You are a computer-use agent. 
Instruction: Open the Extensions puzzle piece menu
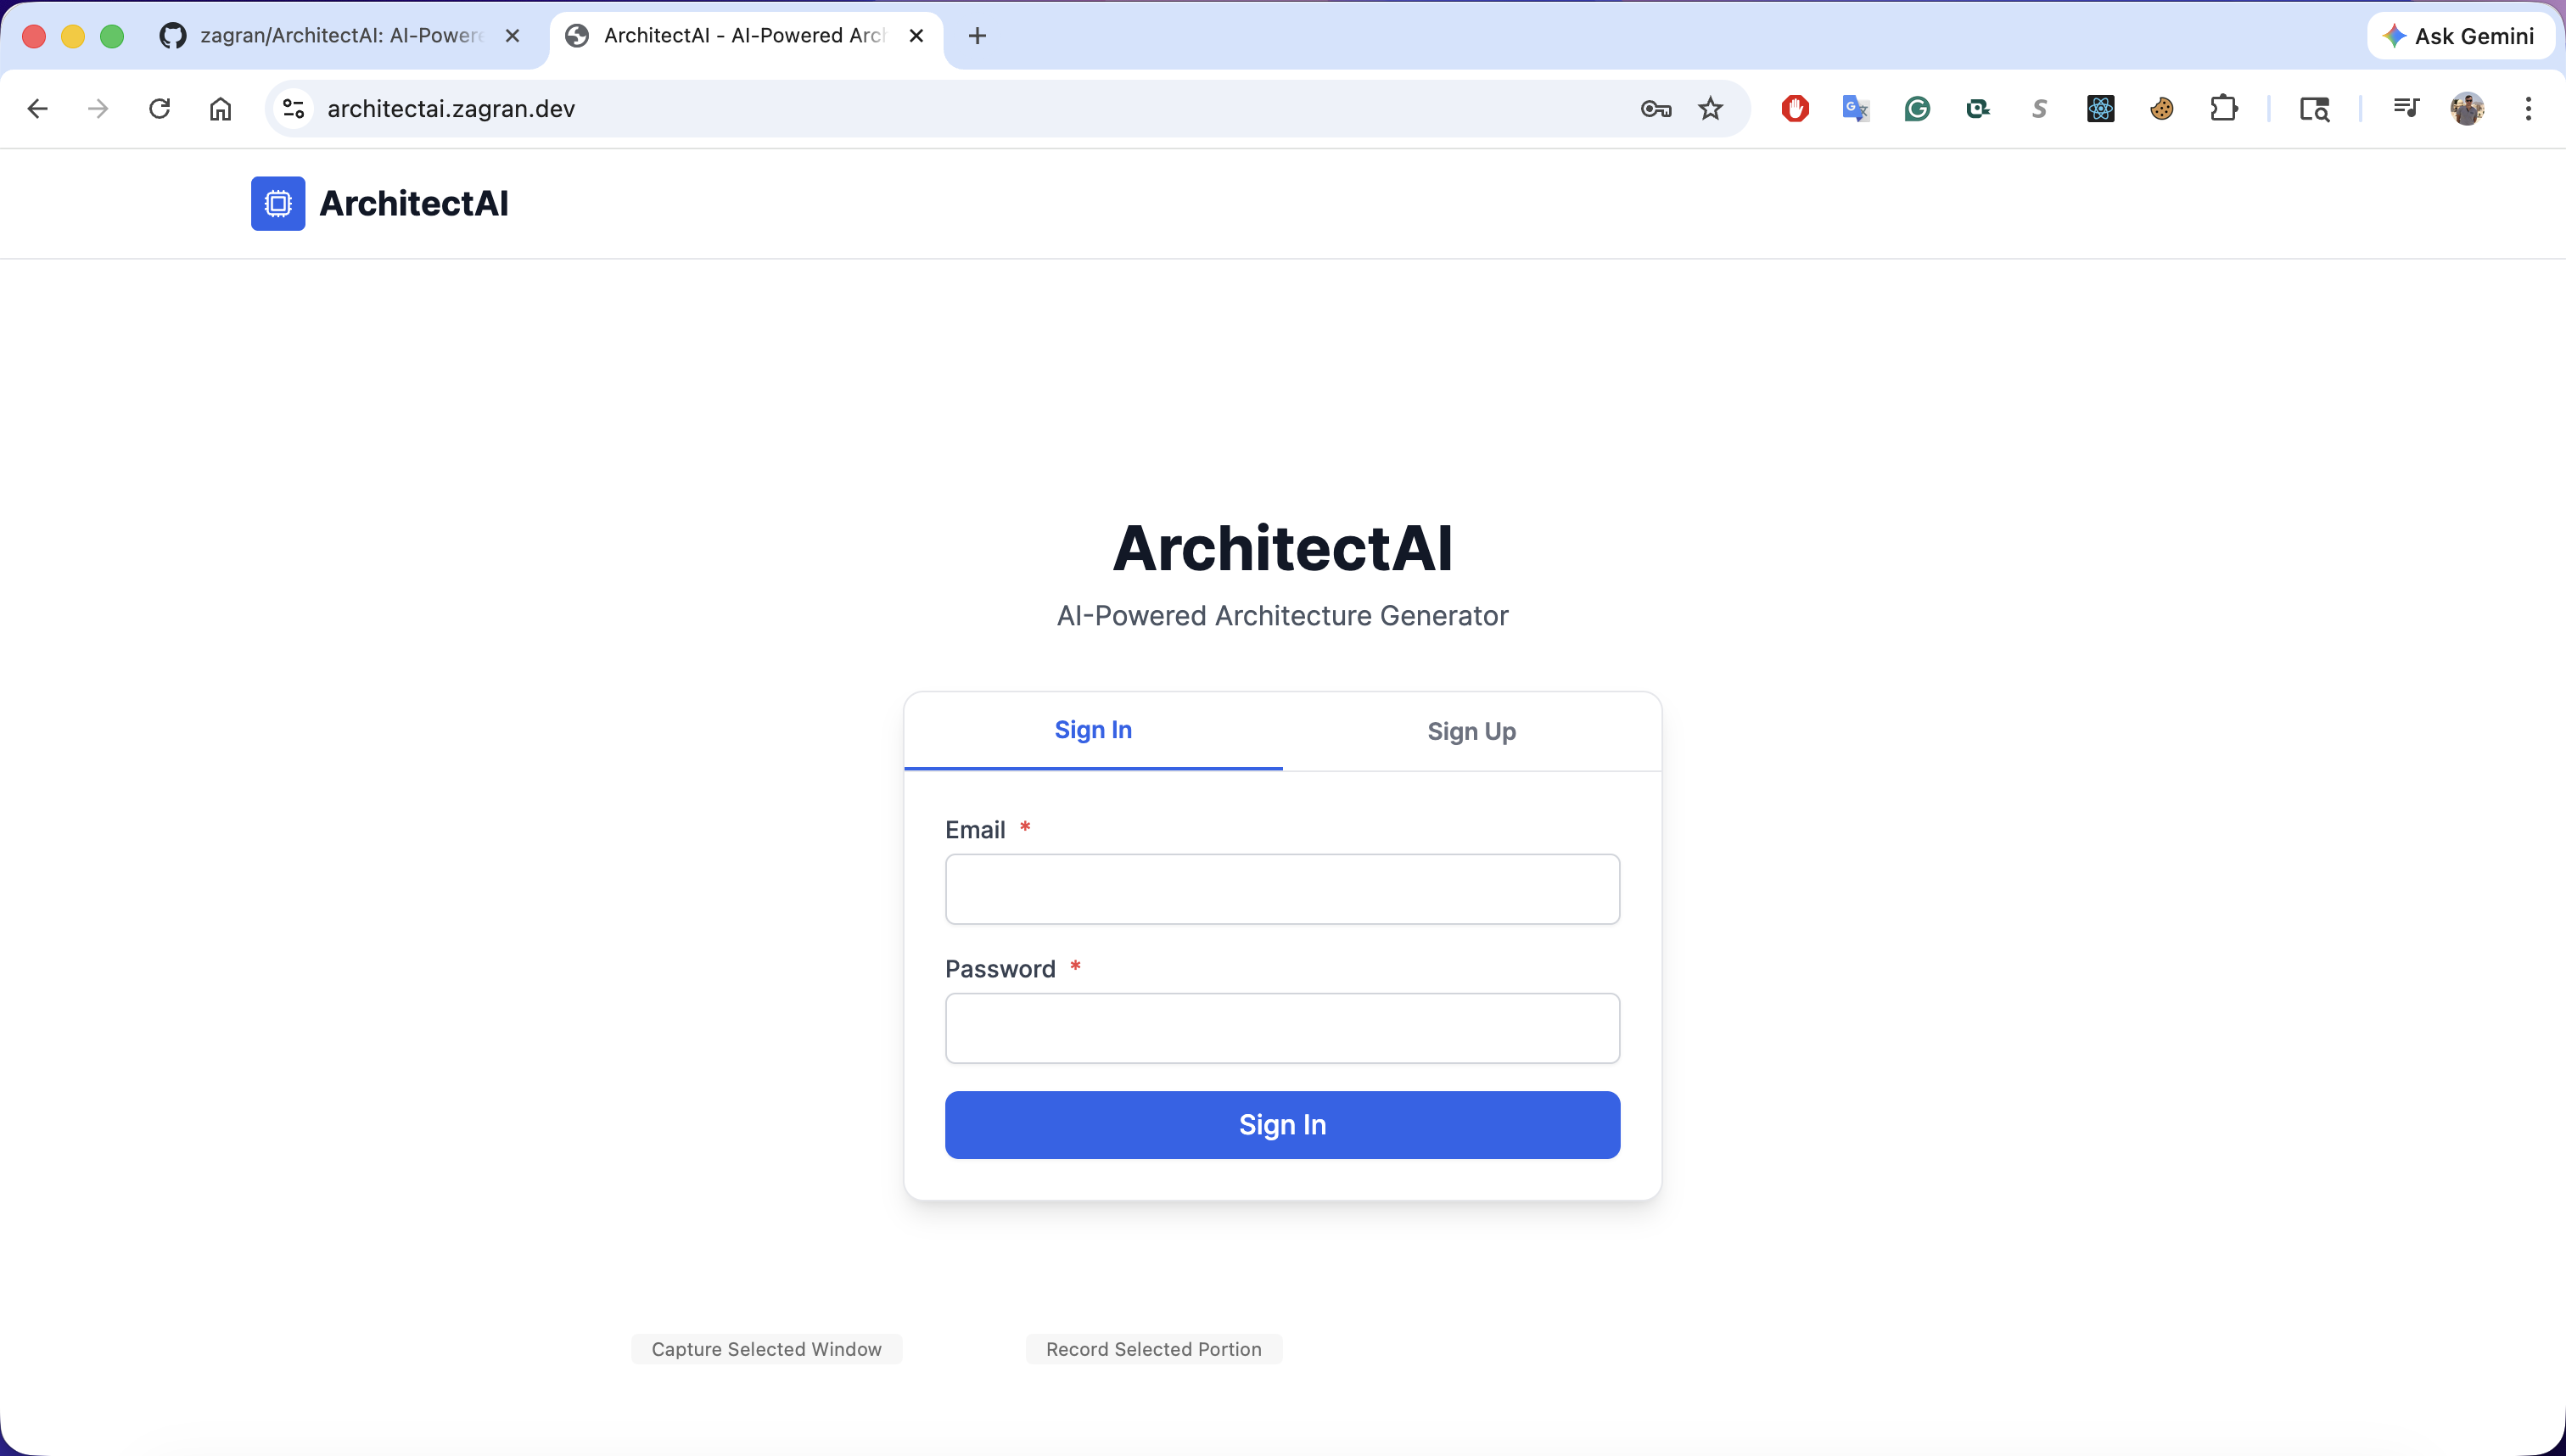(x=2223, y=109)
